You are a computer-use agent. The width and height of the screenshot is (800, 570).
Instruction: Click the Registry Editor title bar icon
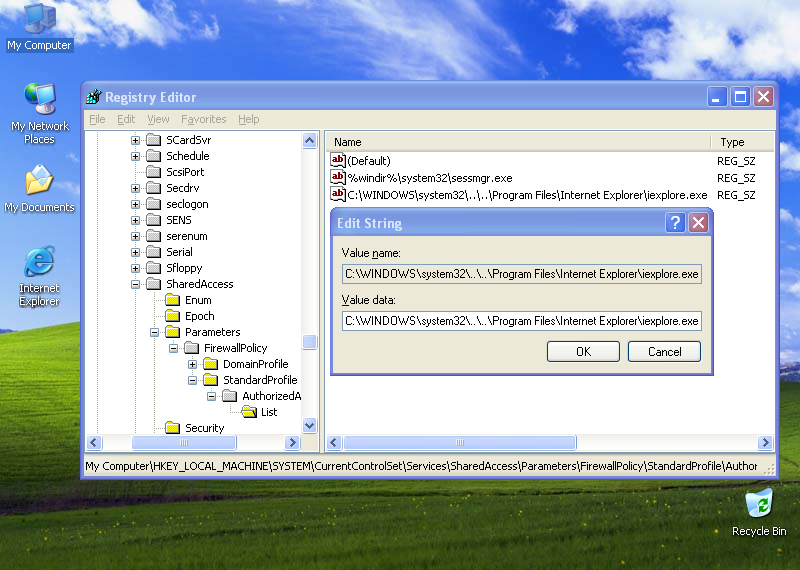click(x=94, y=96)
